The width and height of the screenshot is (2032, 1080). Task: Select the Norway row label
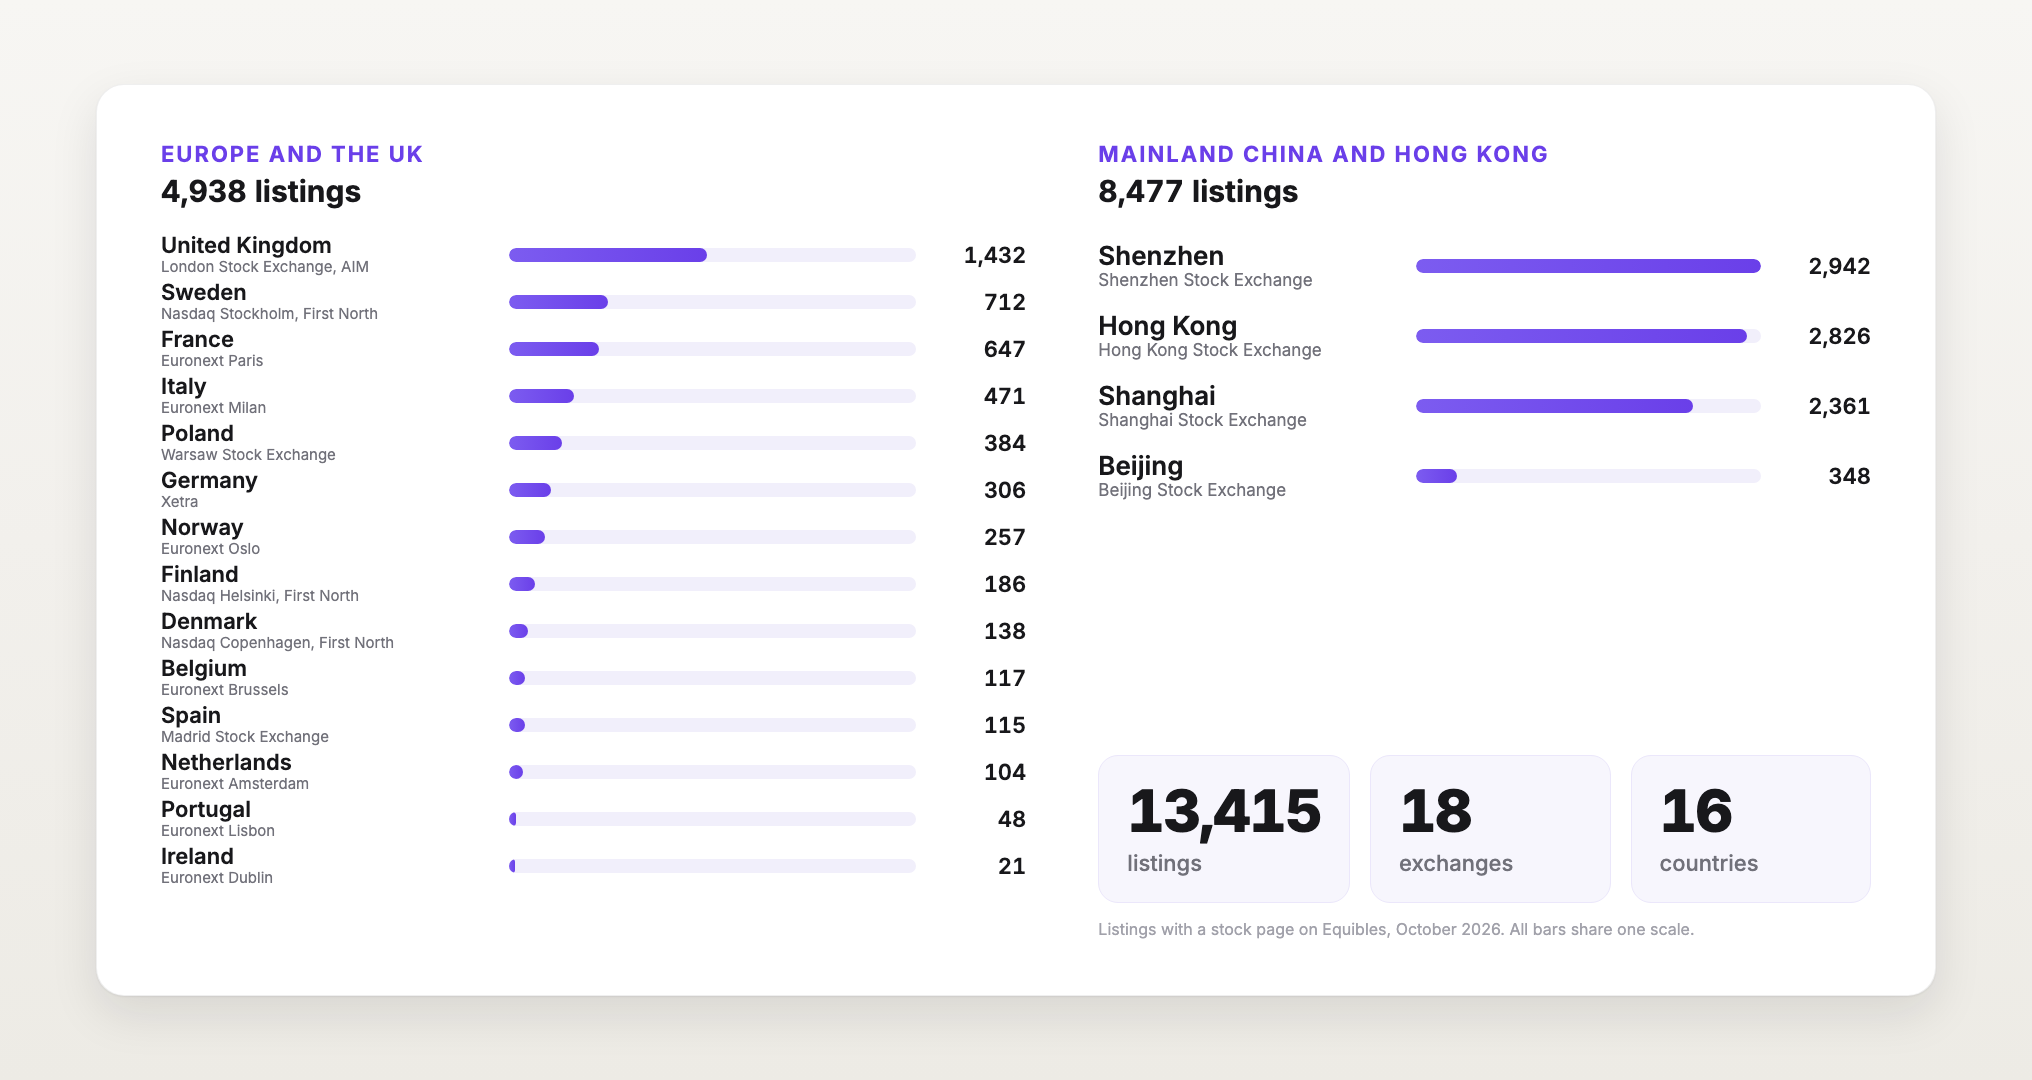(202, 527)
